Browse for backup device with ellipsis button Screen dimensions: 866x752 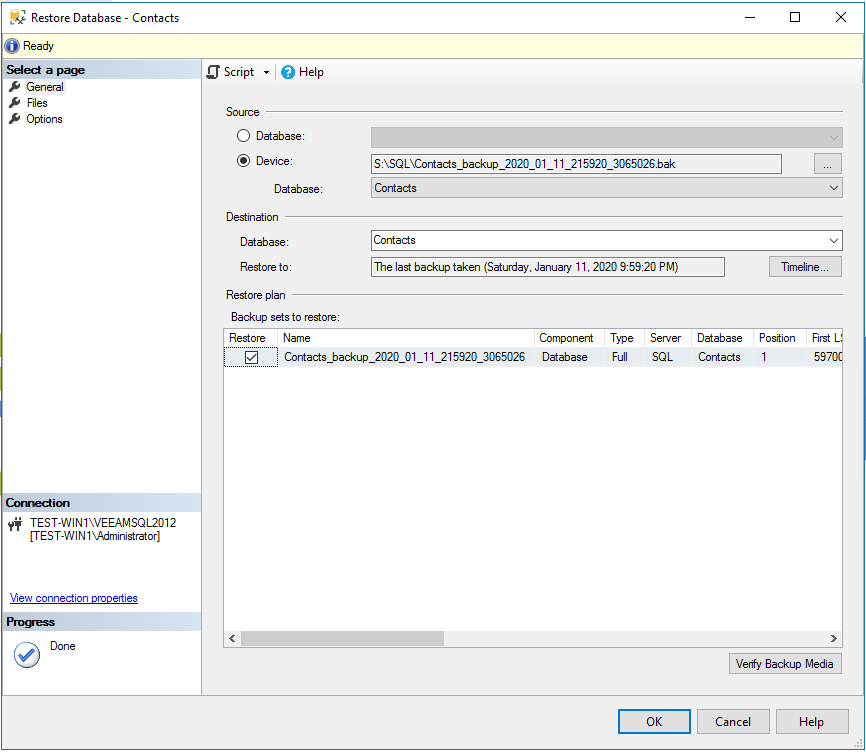tap(827, 164)
